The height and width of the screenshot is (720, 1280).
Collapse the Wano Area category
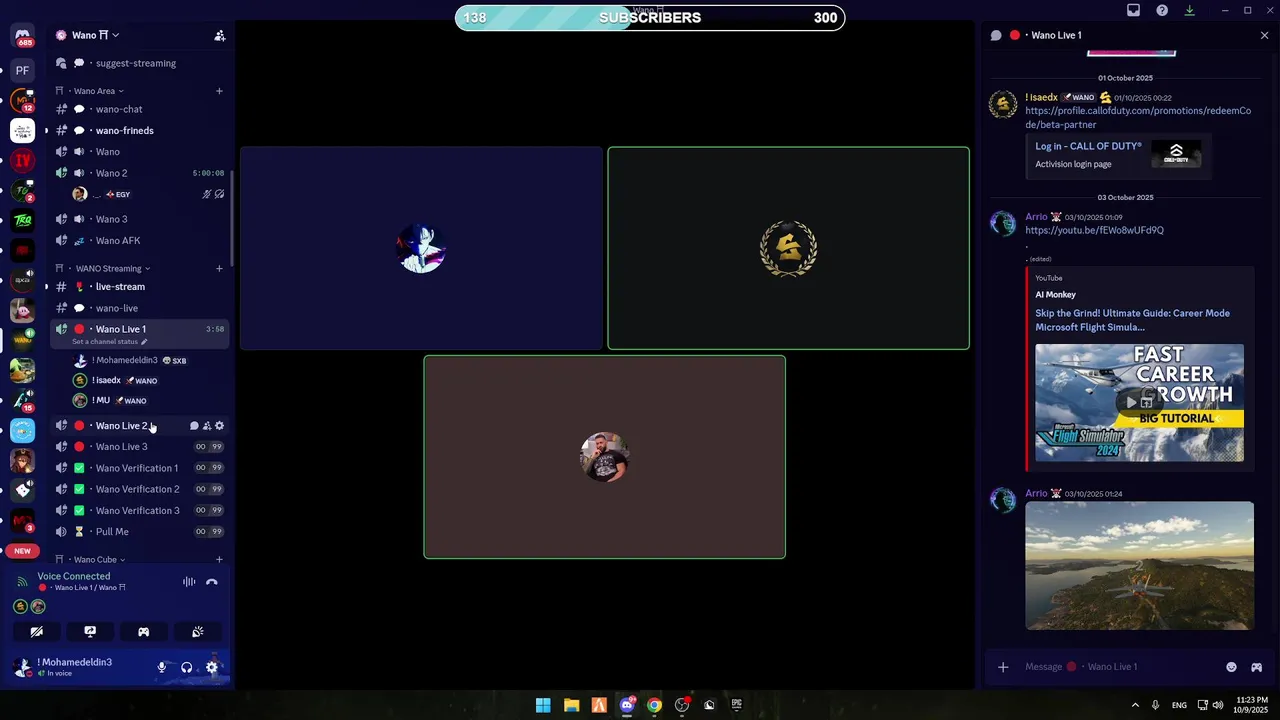point(98,91)
